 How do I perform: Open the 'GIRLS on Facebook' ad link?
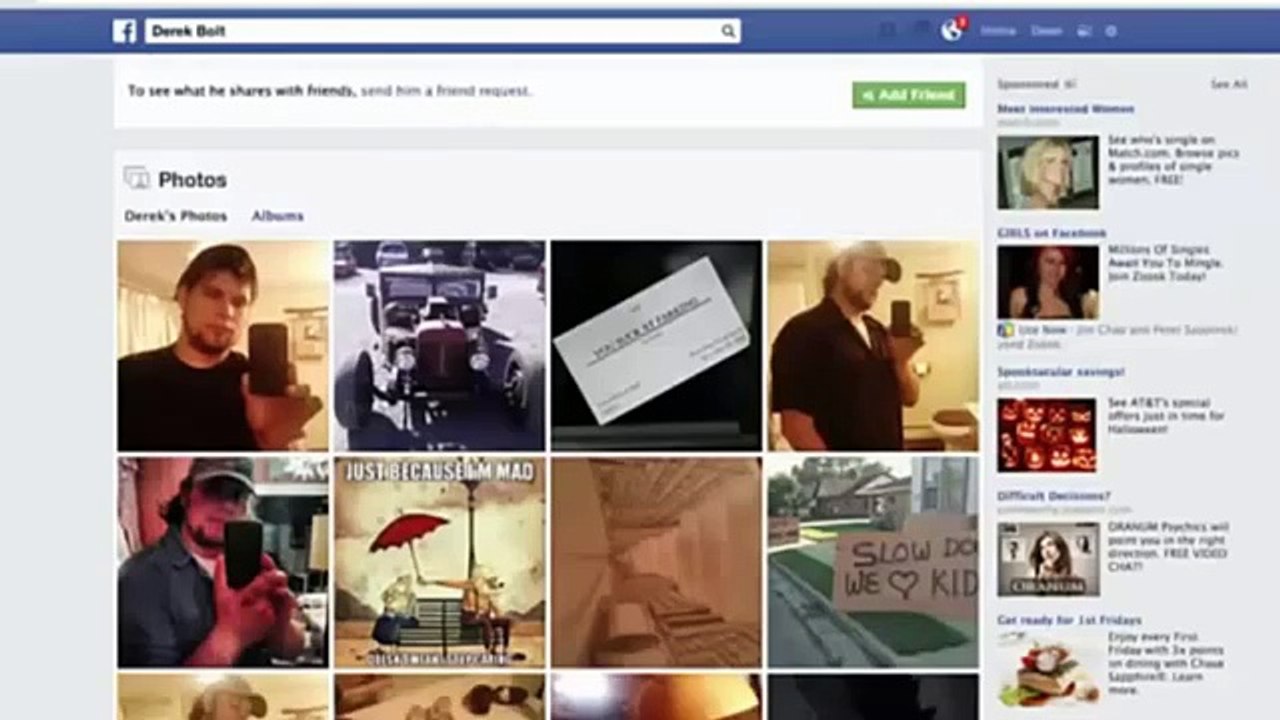(x=1052, y=233)
